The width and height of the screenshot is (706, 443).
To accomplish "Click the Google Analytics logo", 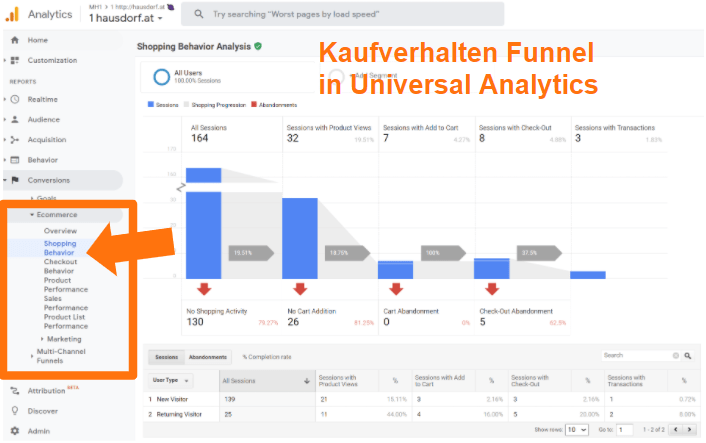I will pos(12,14).
